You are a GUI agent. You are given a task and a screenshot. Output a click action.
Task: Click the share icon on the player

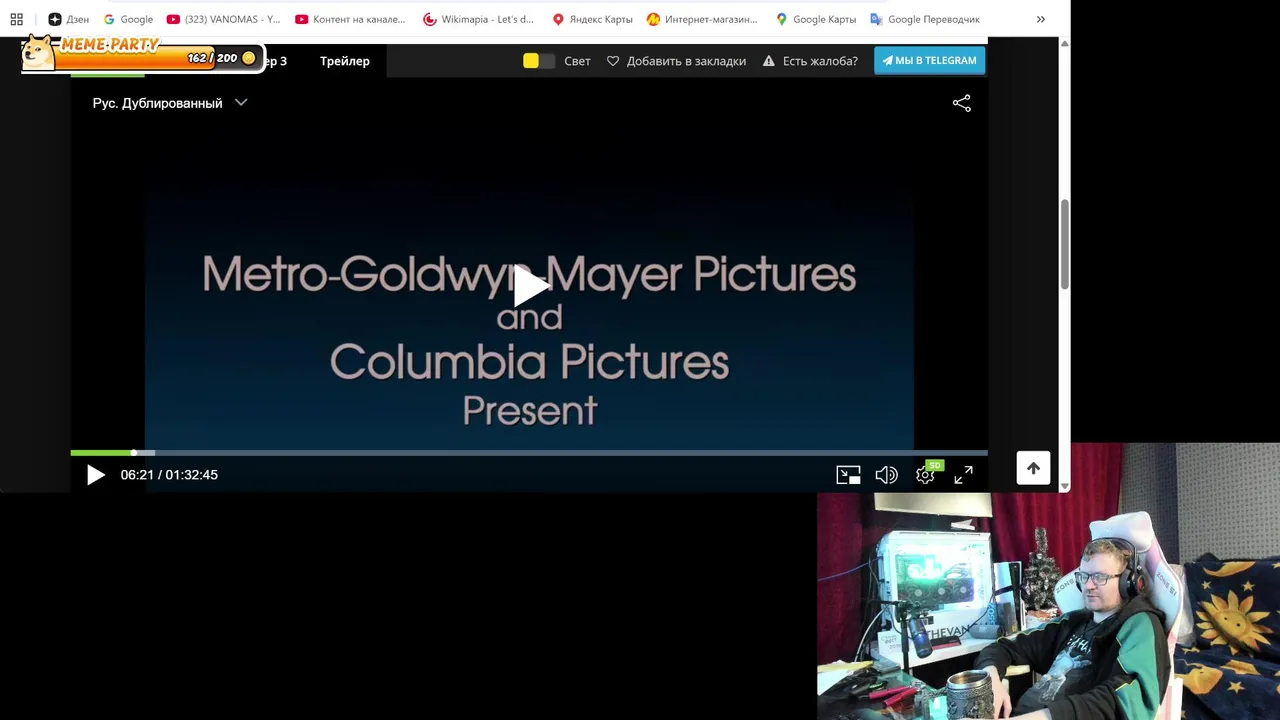point(961,103)
